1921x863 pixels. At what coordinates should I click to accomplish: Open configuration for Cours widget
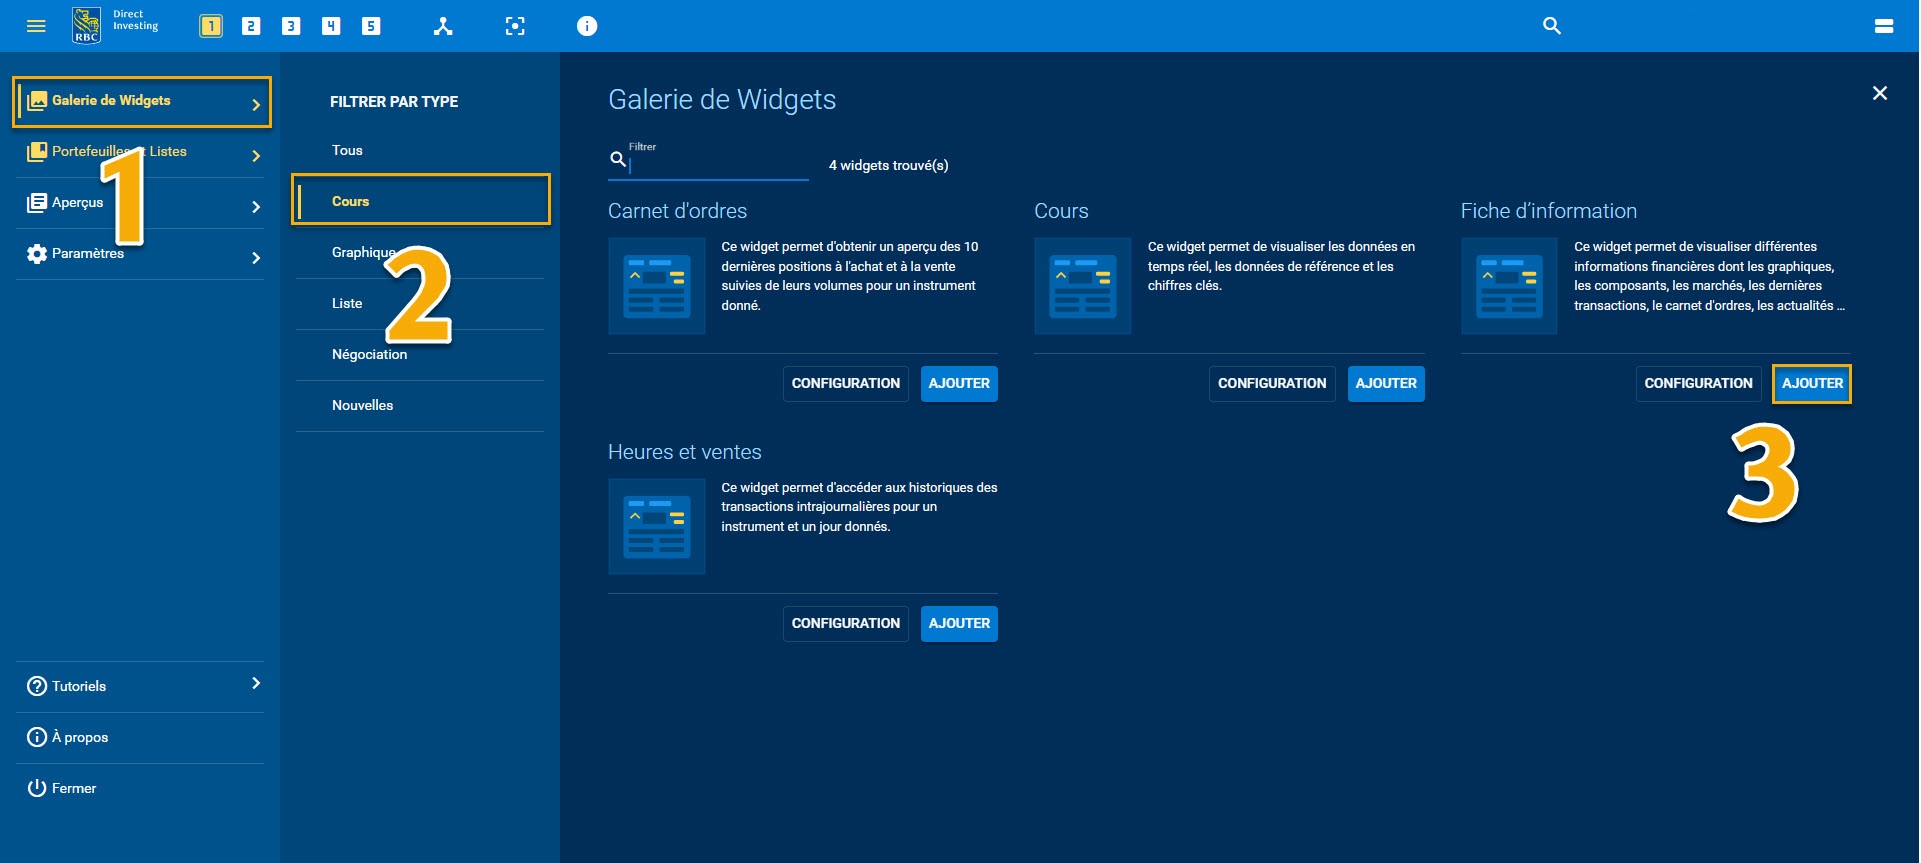pos(1272,383)
